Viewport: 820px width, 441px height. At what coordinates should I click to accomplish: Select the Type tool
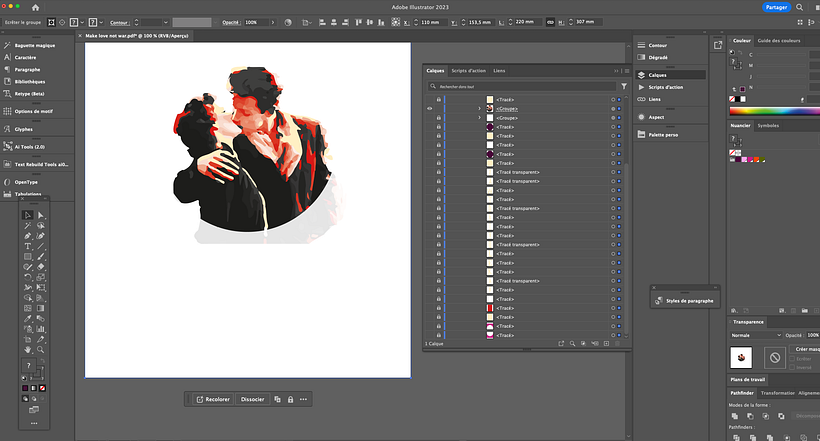tap(27, 246)
